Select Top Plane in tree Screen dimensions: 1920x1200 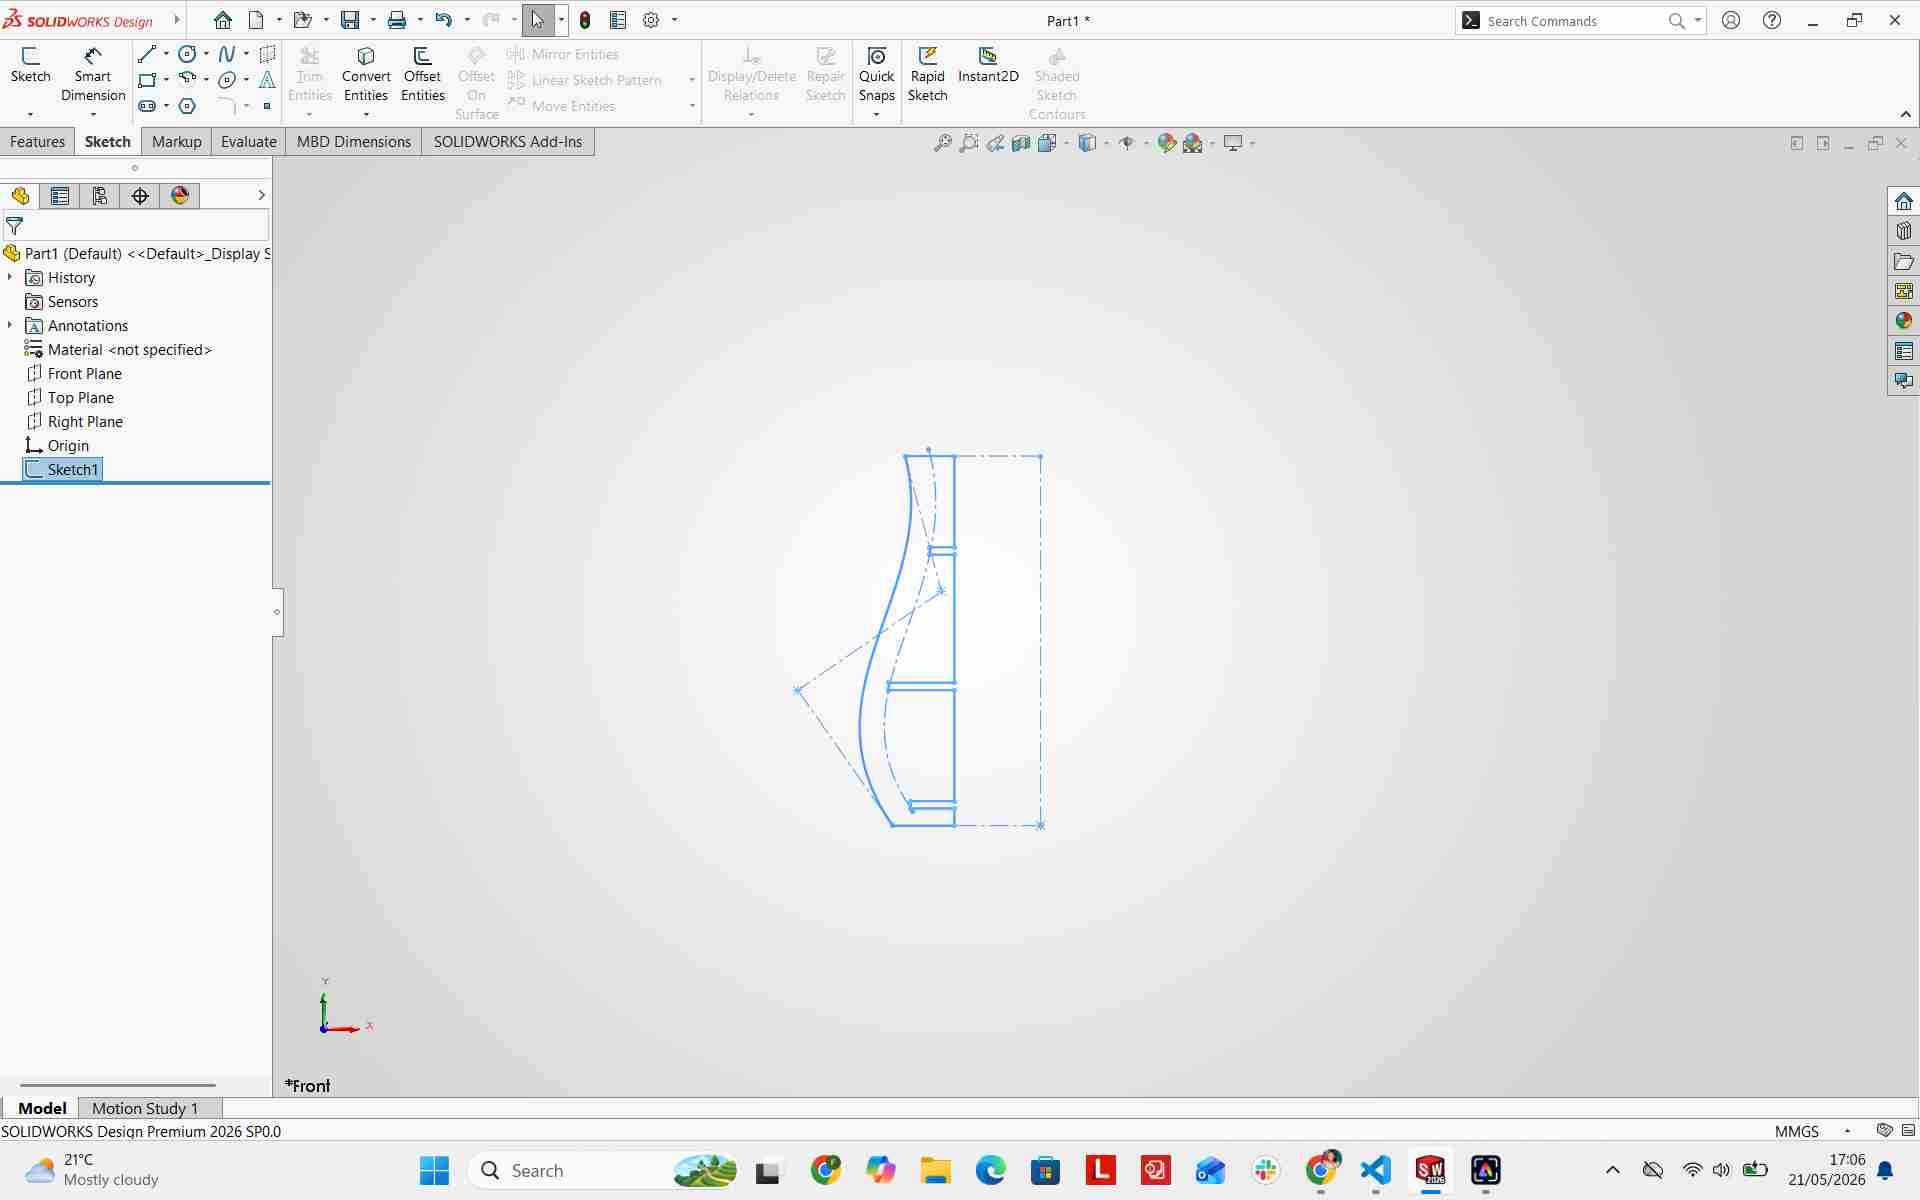pos(70,398)
